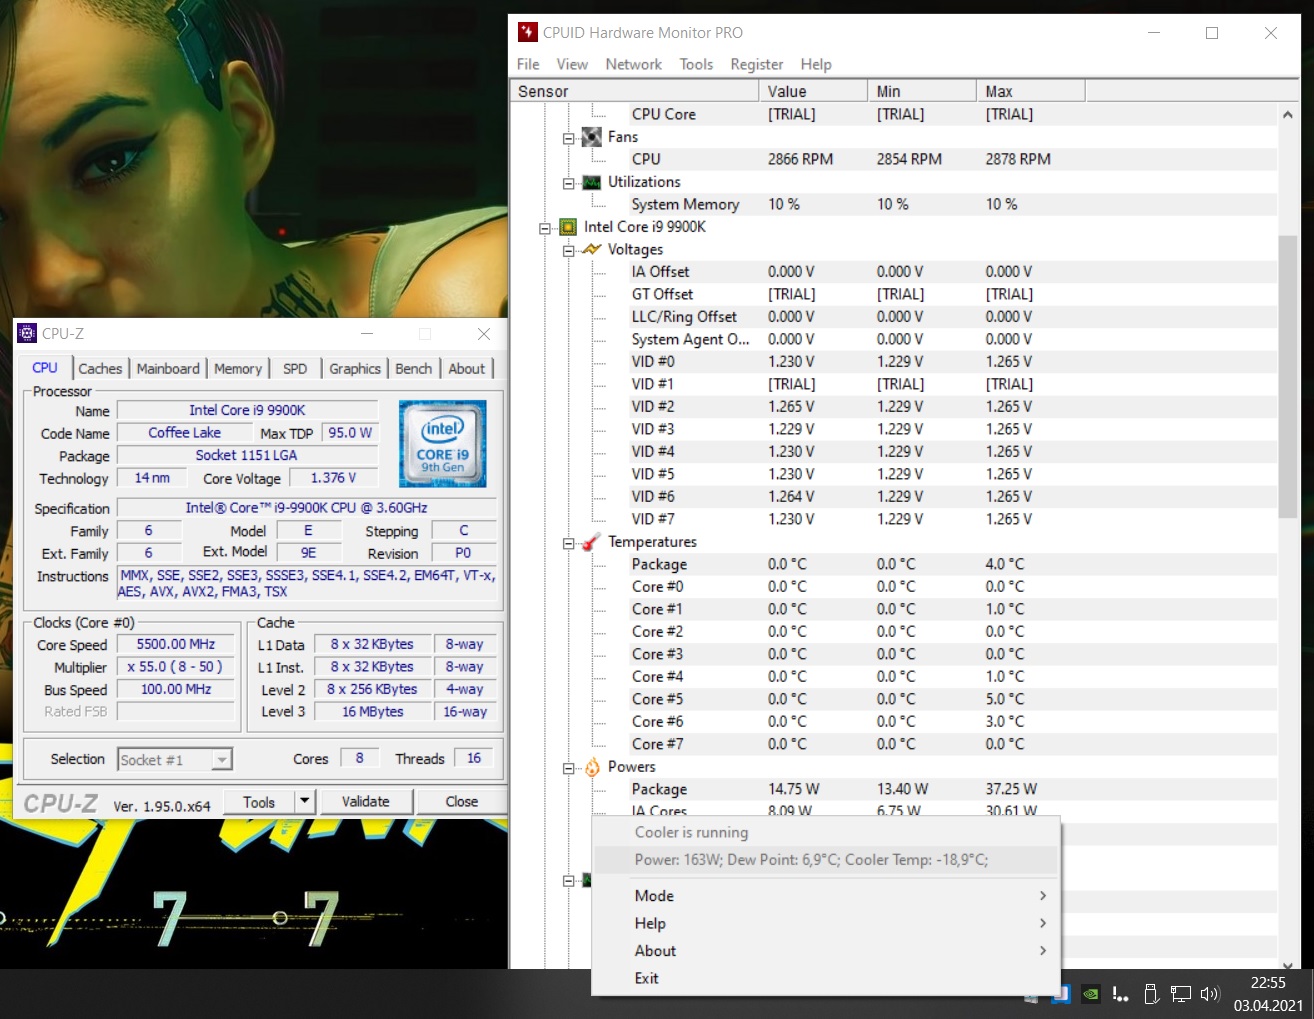Open the View menu in Hardware Monitor
This screenshot has height=1019, width=1314.
pos(572,64)
